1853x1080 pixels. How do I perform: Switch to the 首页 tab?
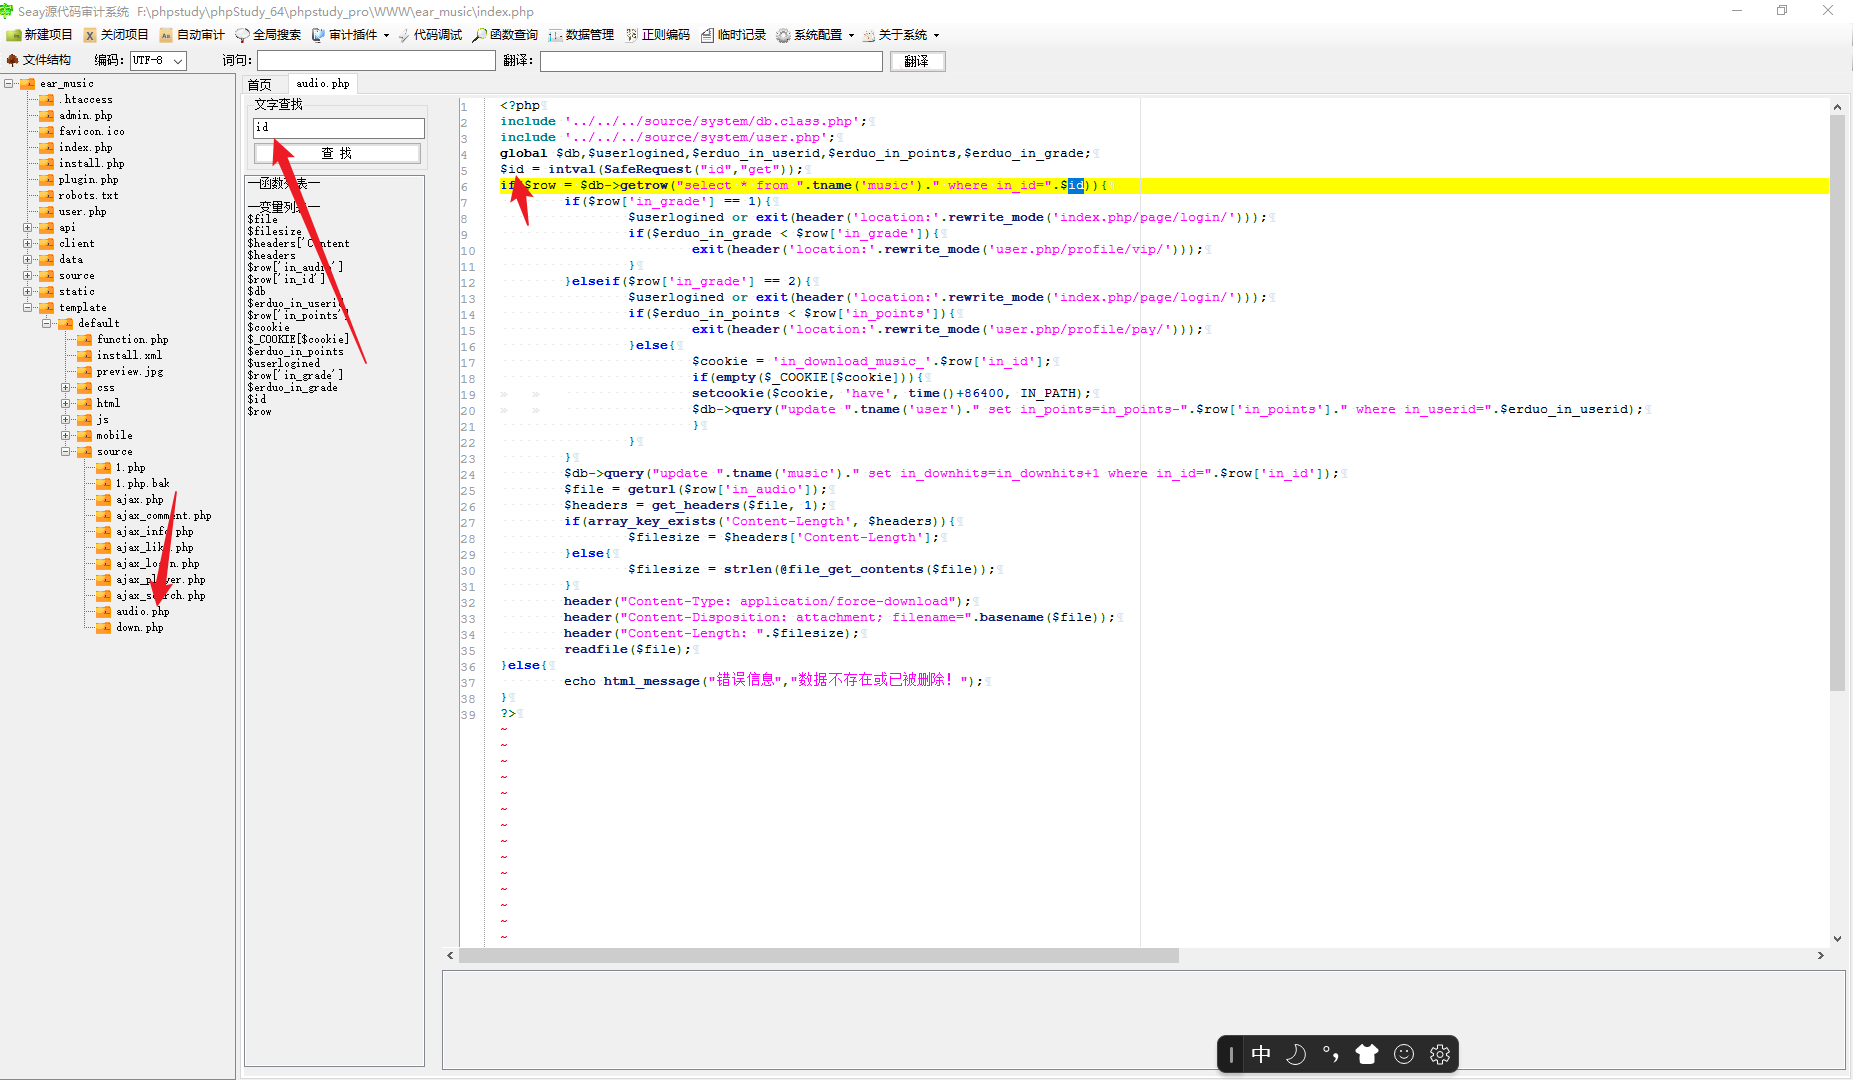261,83
